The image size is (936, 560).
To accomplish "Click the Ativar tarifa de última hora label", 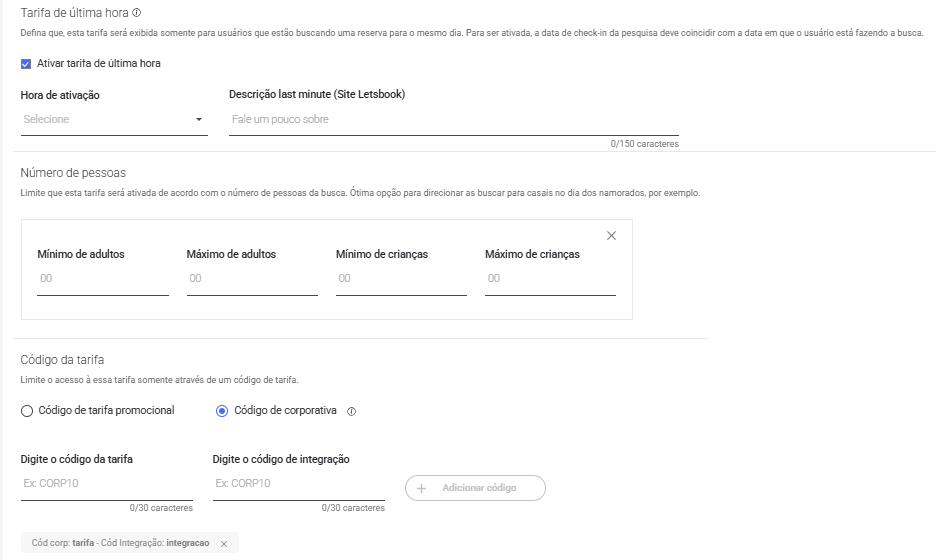I will pyautogui.click(x=98, y=63).
